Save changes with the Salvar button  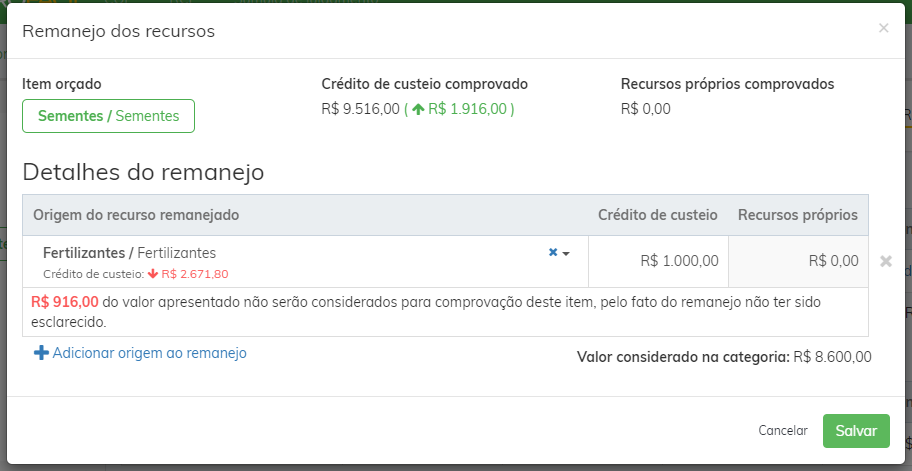pos(856,431)
